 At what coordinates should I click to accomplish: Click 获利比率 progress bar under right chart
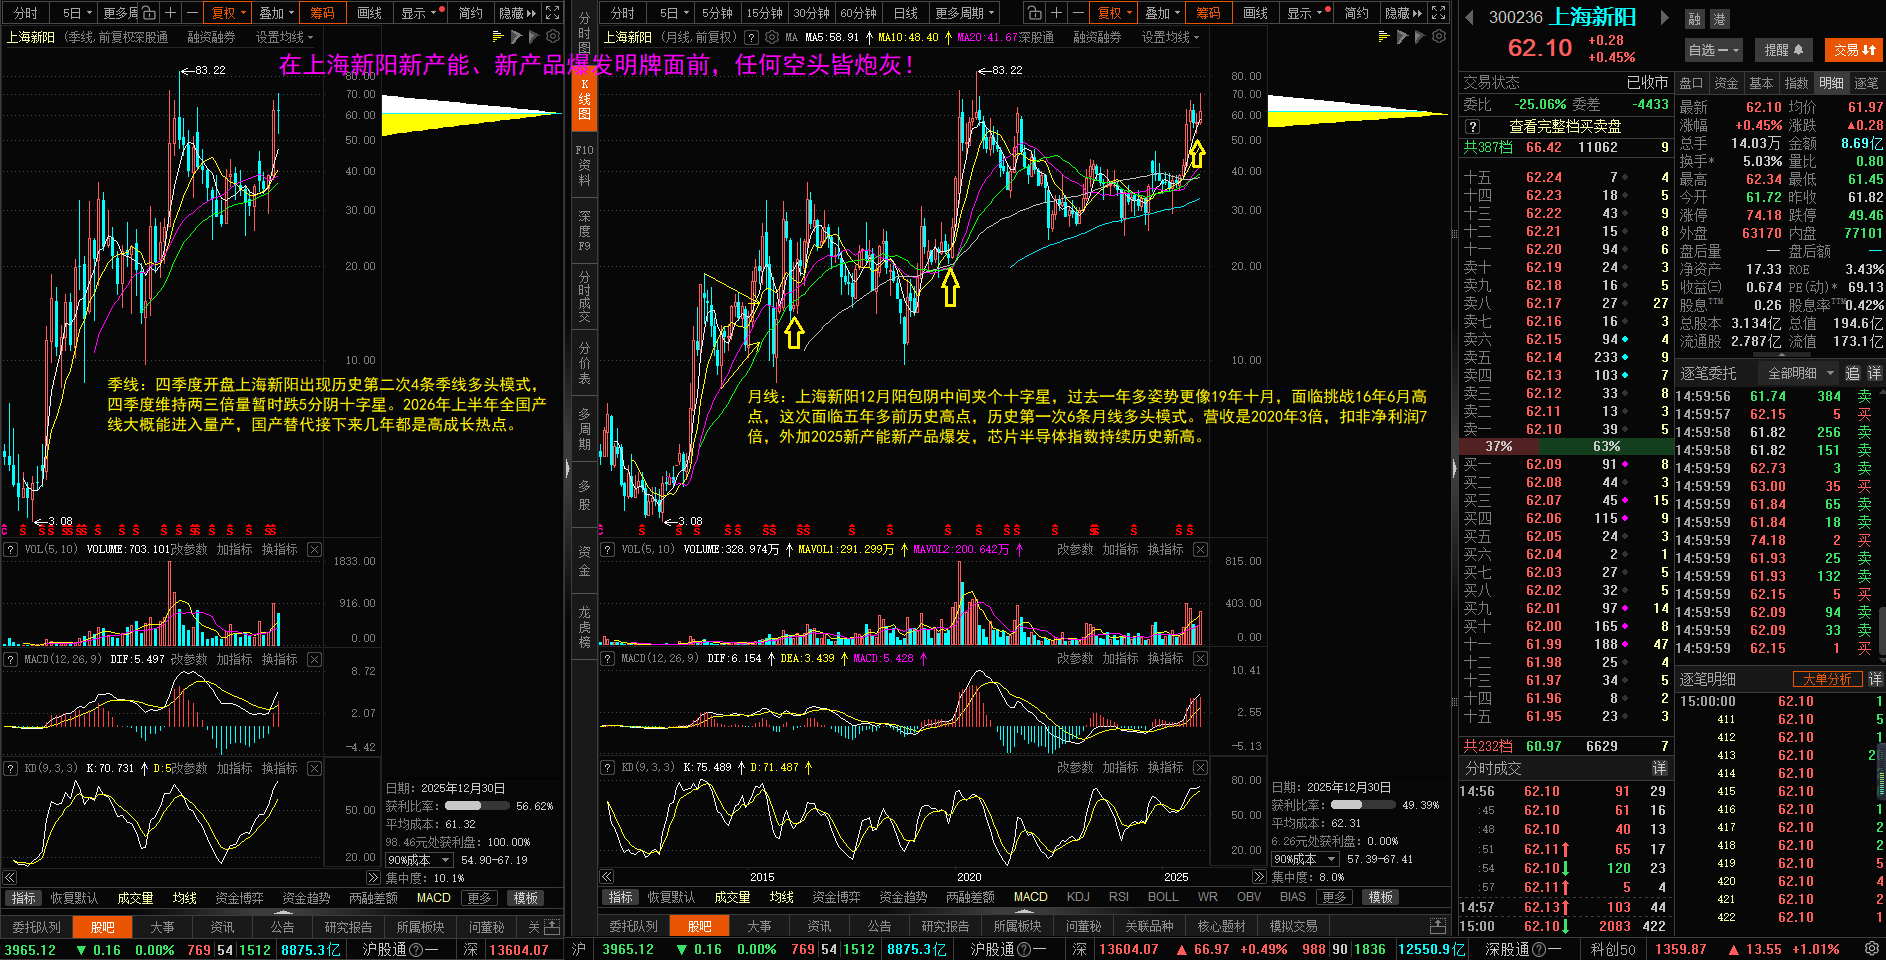coord(1362,805)
